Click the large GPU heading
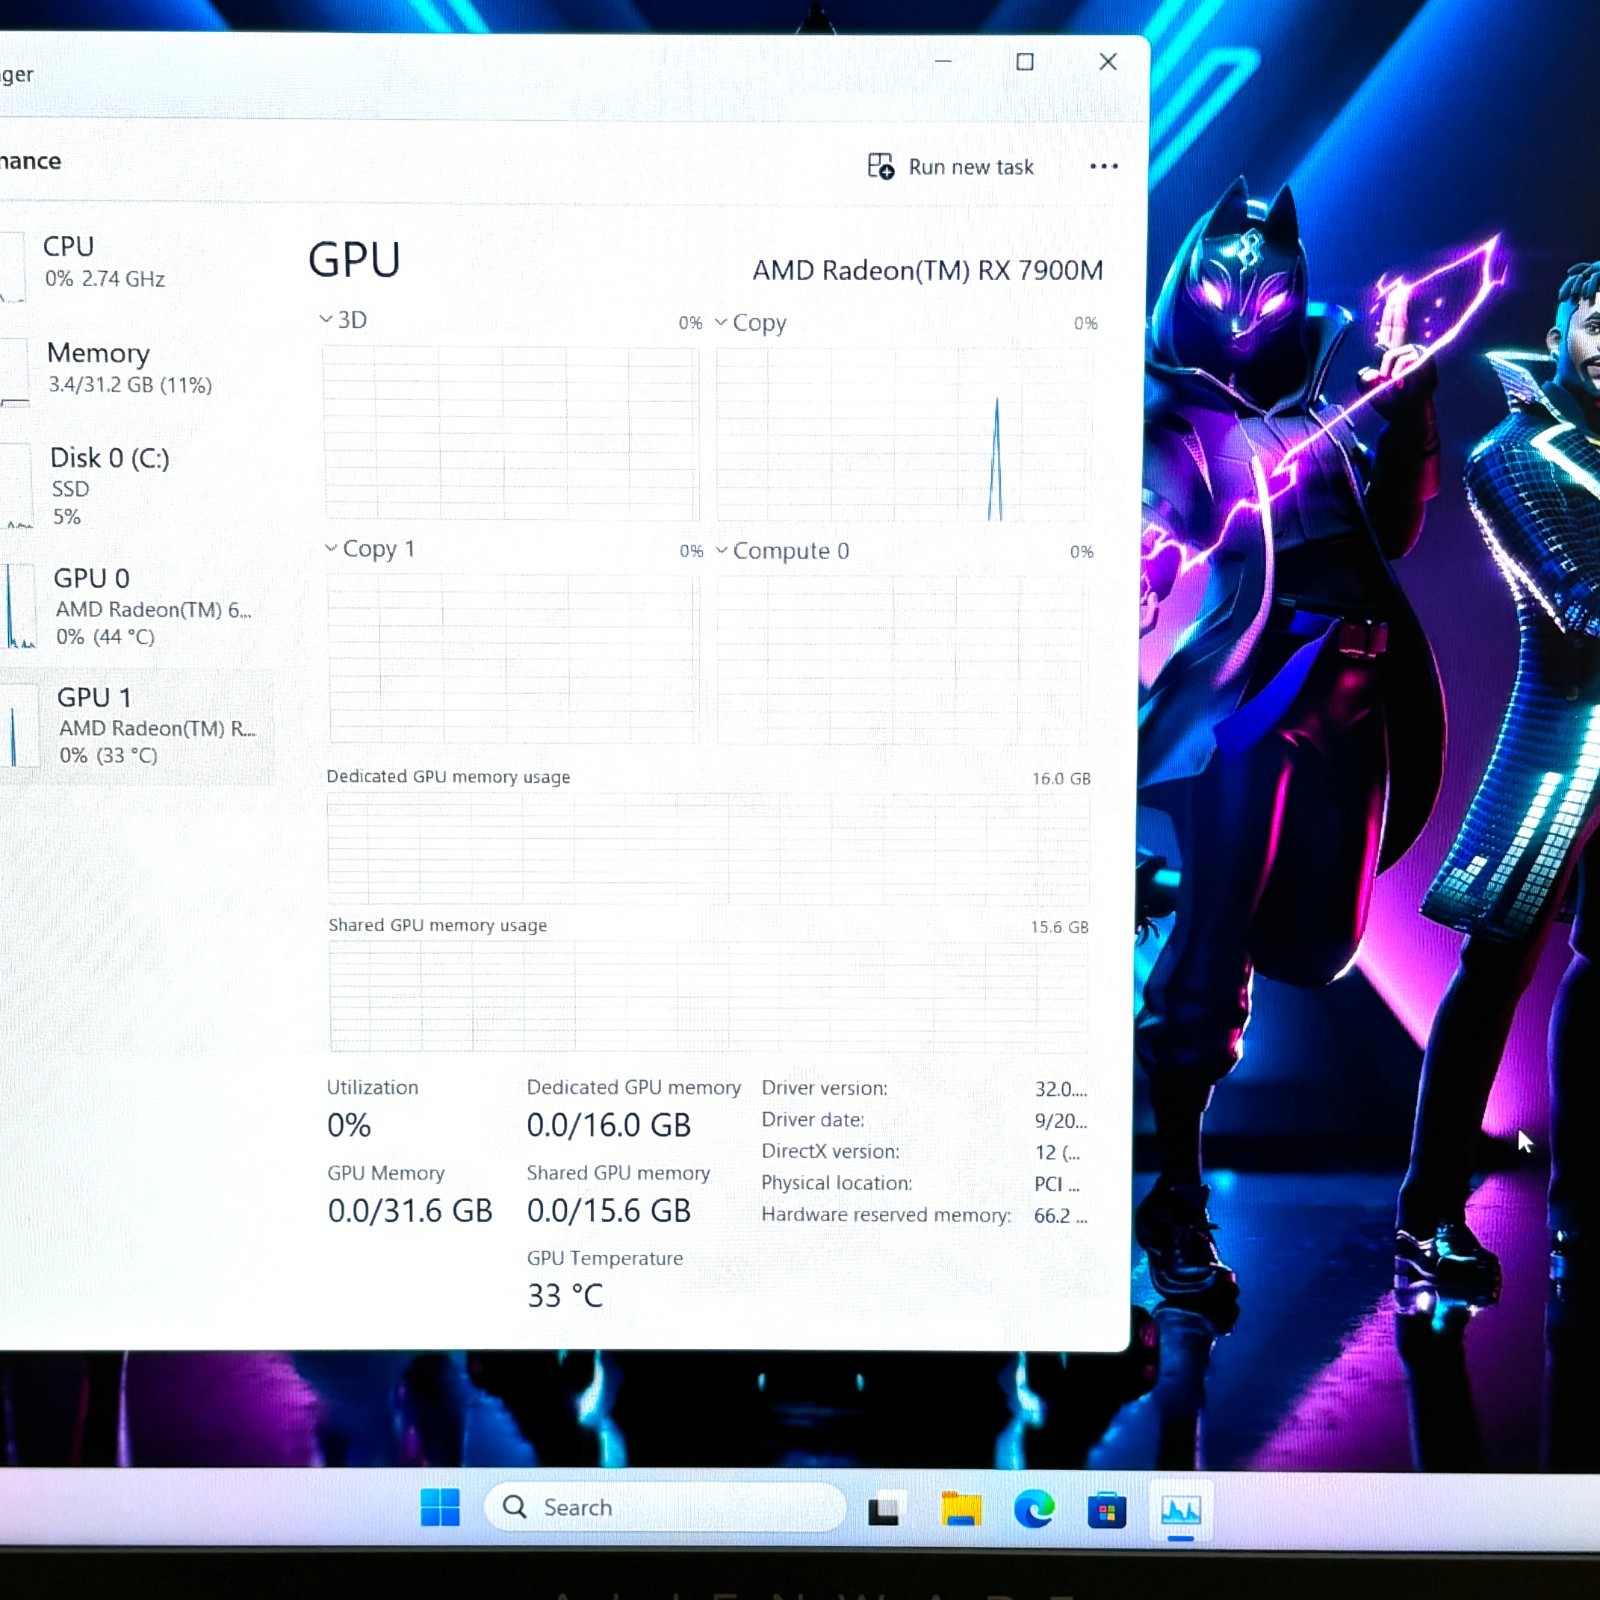Screen dimensions: 1600x1600 click(354, 260)
